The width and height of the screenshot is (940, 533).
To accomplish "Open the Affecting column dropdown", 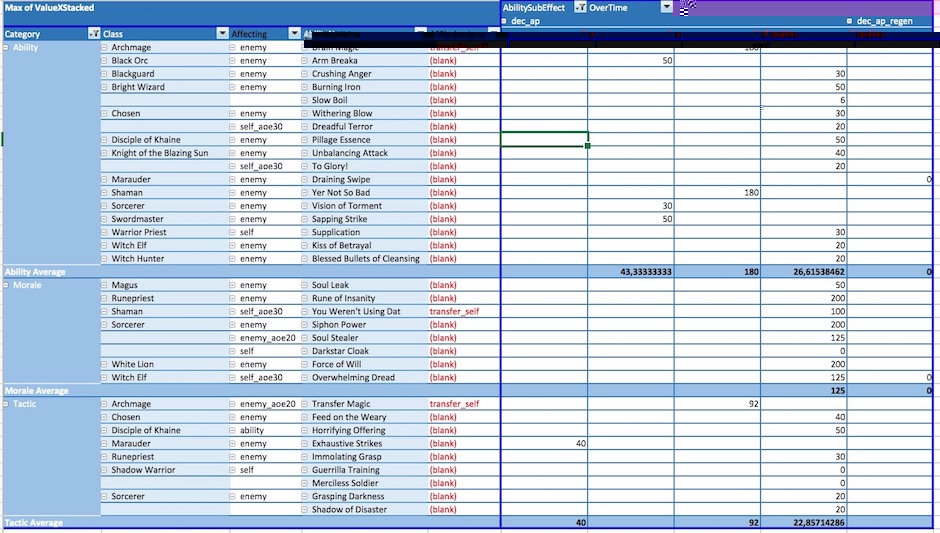I will point(294,34).
